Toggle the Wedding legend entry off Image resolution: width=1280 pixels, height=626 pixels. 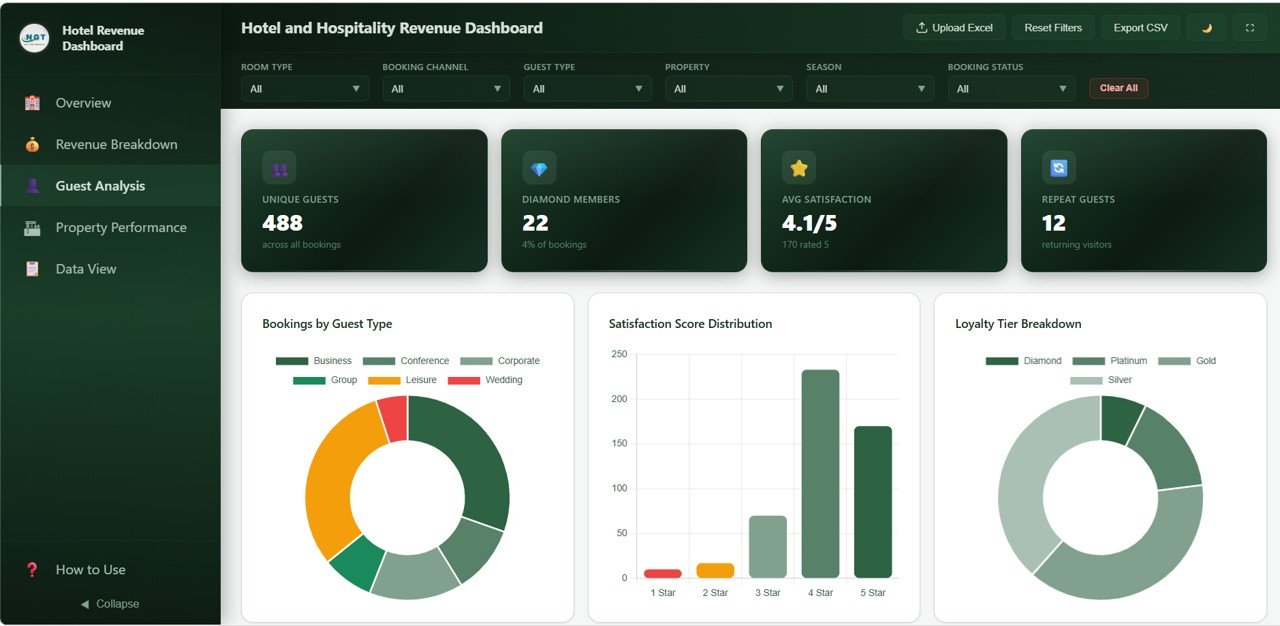tap(484, 380)
